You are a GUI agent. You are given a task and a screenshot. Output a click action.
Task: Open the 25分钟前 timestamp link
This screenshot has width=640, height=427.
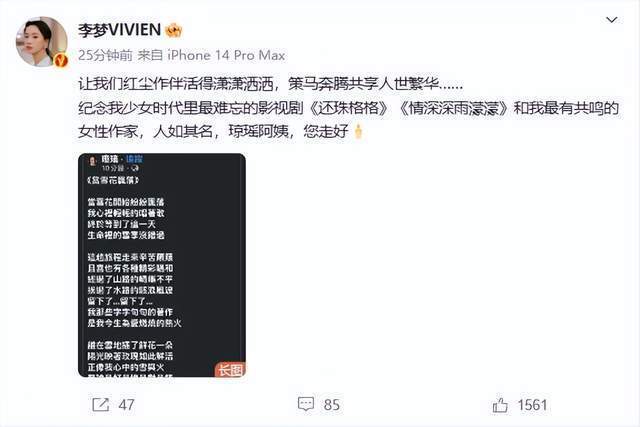tap(105, 55)
